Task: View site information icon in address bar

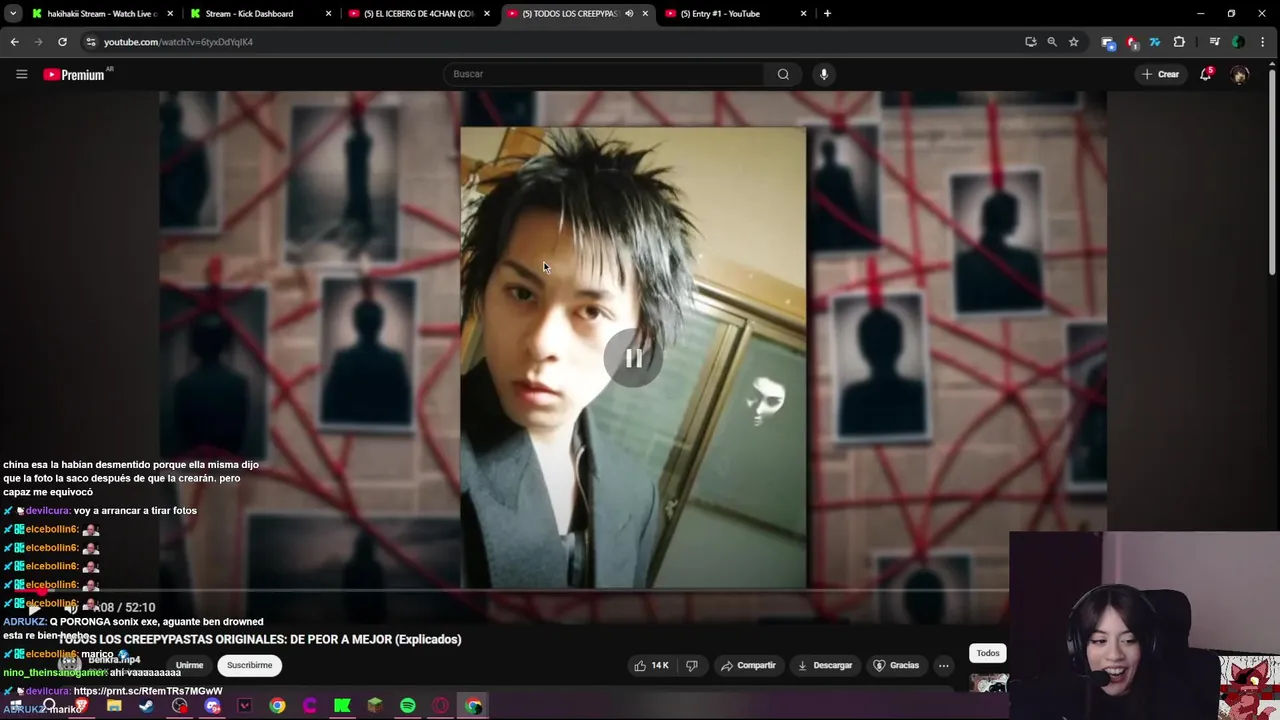Action: coord(91,42)
